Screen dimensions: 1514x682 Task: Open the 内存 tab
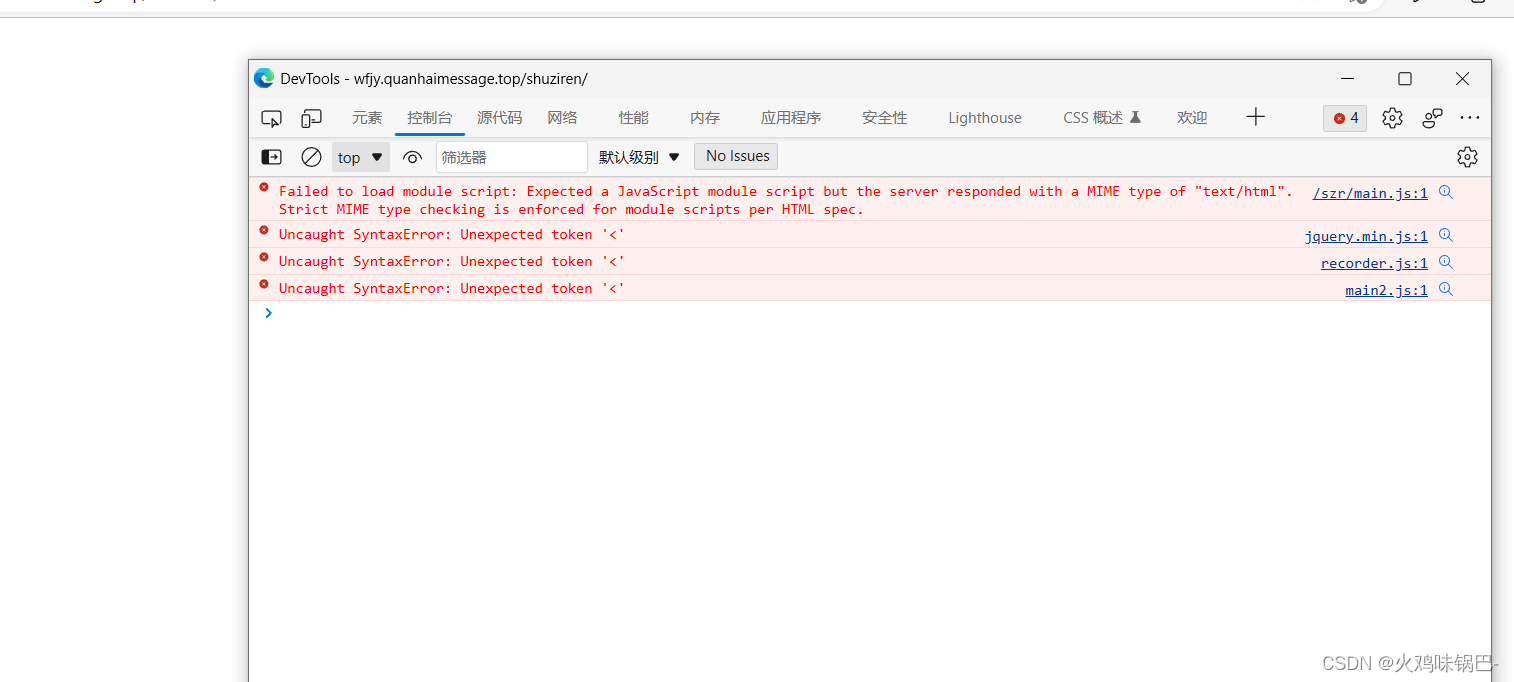point(704,118)
